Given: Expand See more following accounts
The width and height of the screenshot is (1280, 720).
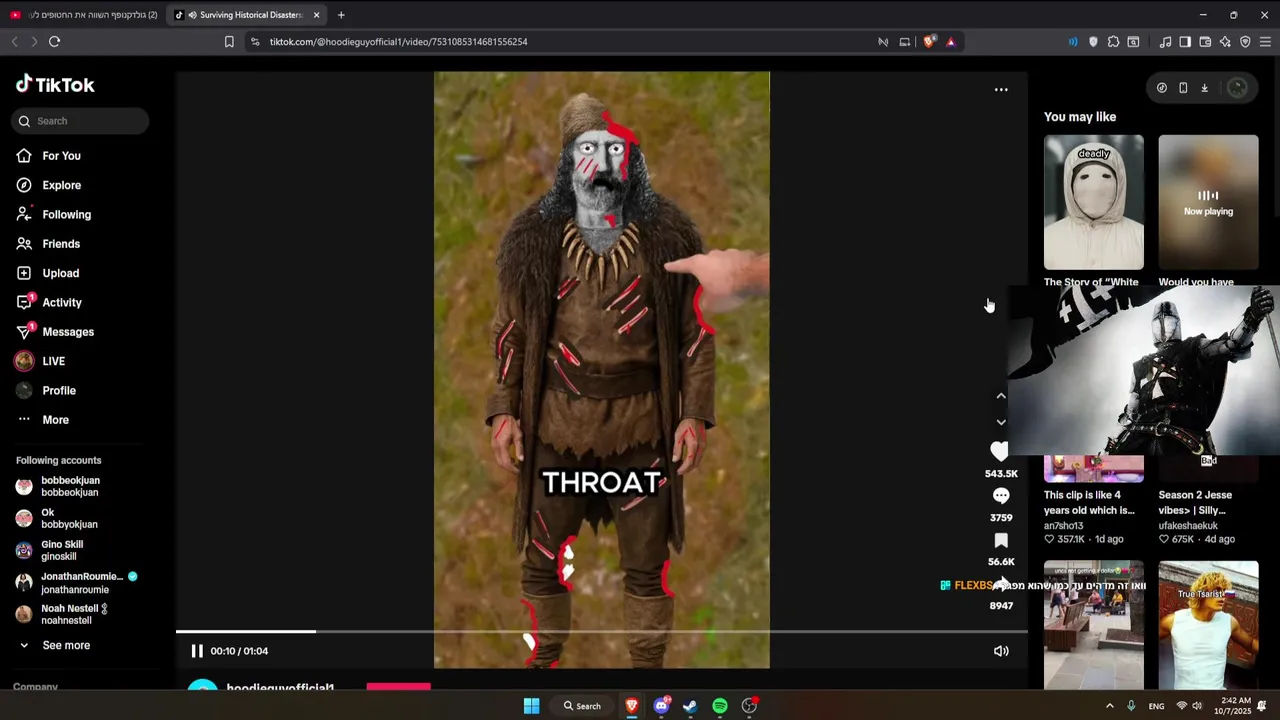Looking at the screenshot, I should 66,645.
